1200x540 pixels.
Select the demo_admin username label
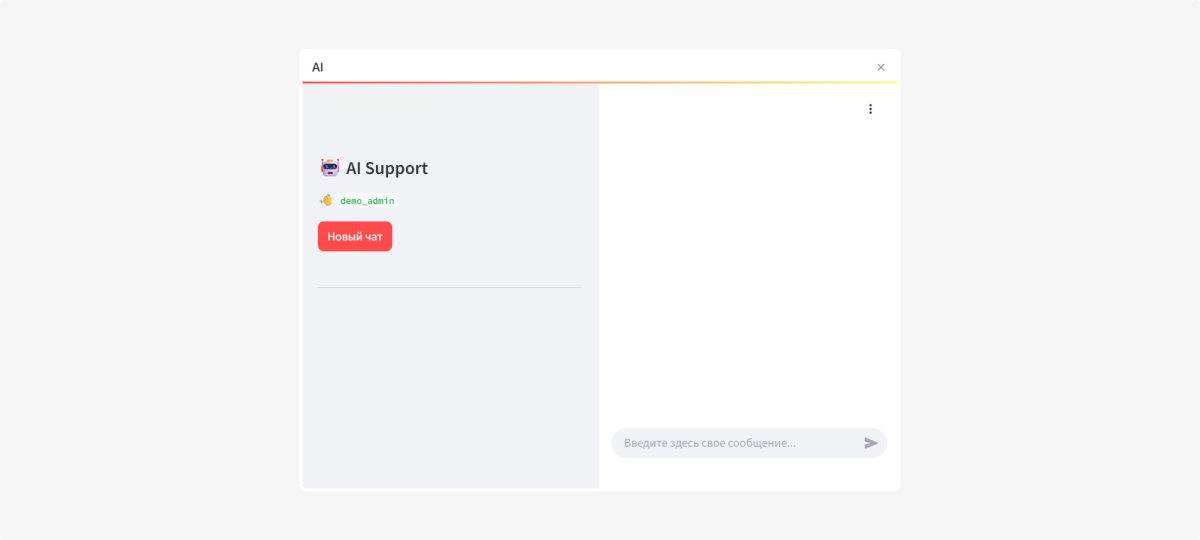[x=367, y=201]
